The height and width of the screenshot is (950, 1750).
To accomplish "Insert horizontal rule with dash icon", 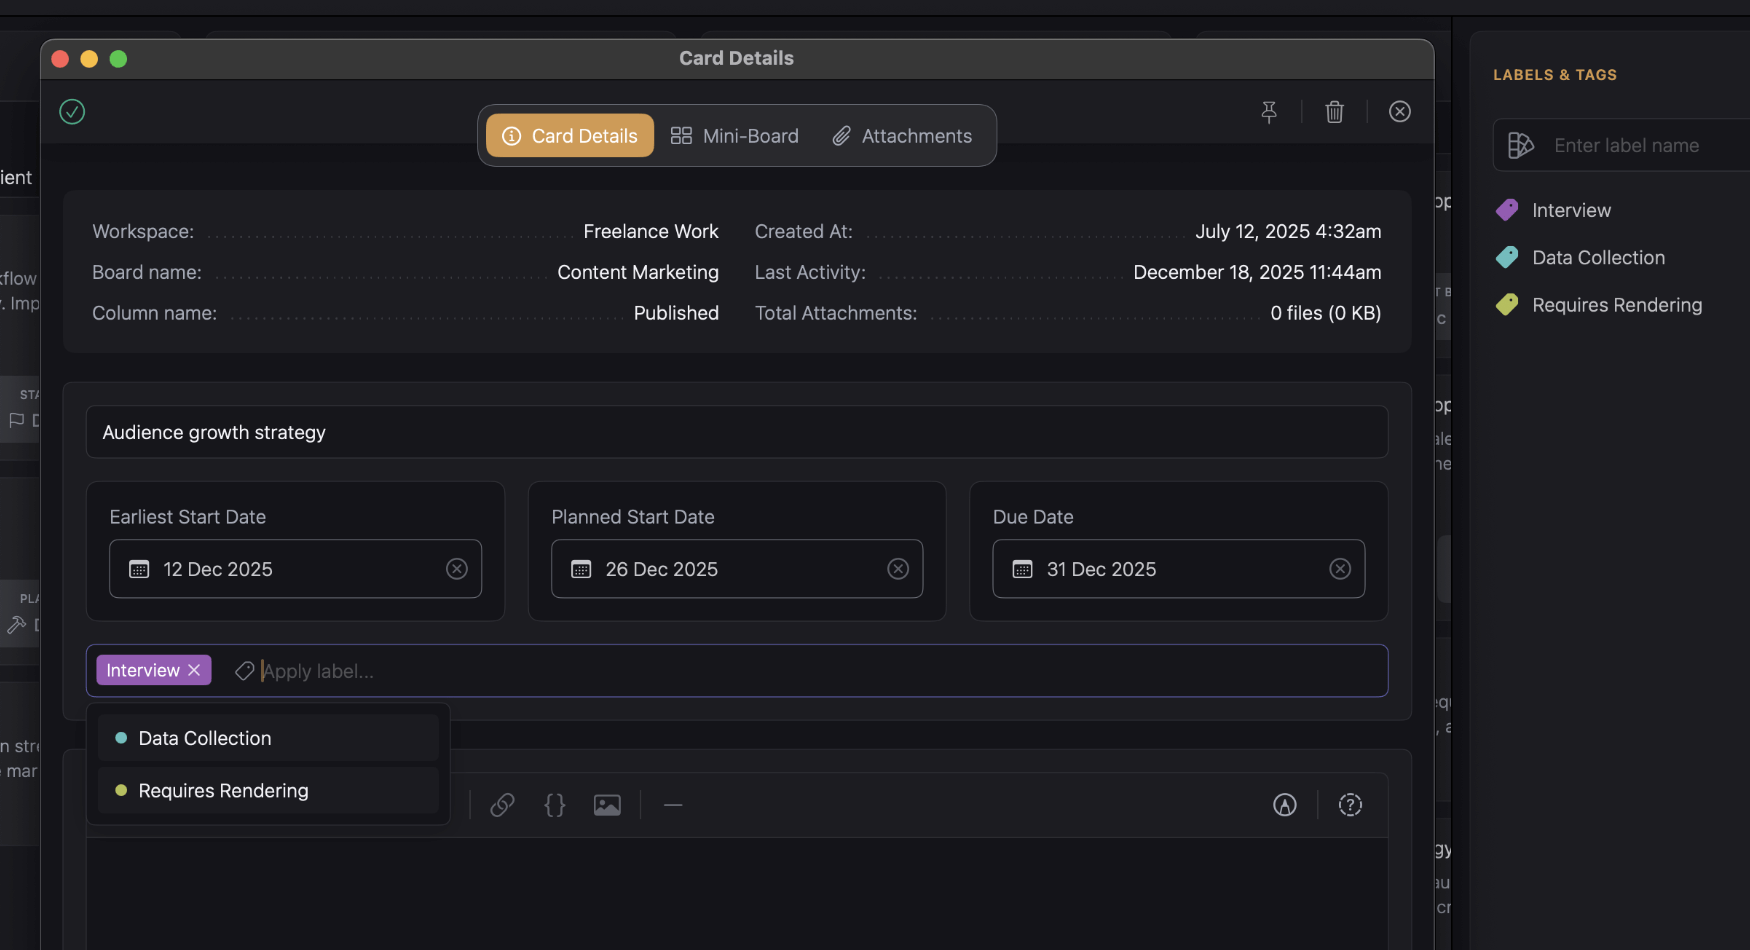I will click(673, 805).
